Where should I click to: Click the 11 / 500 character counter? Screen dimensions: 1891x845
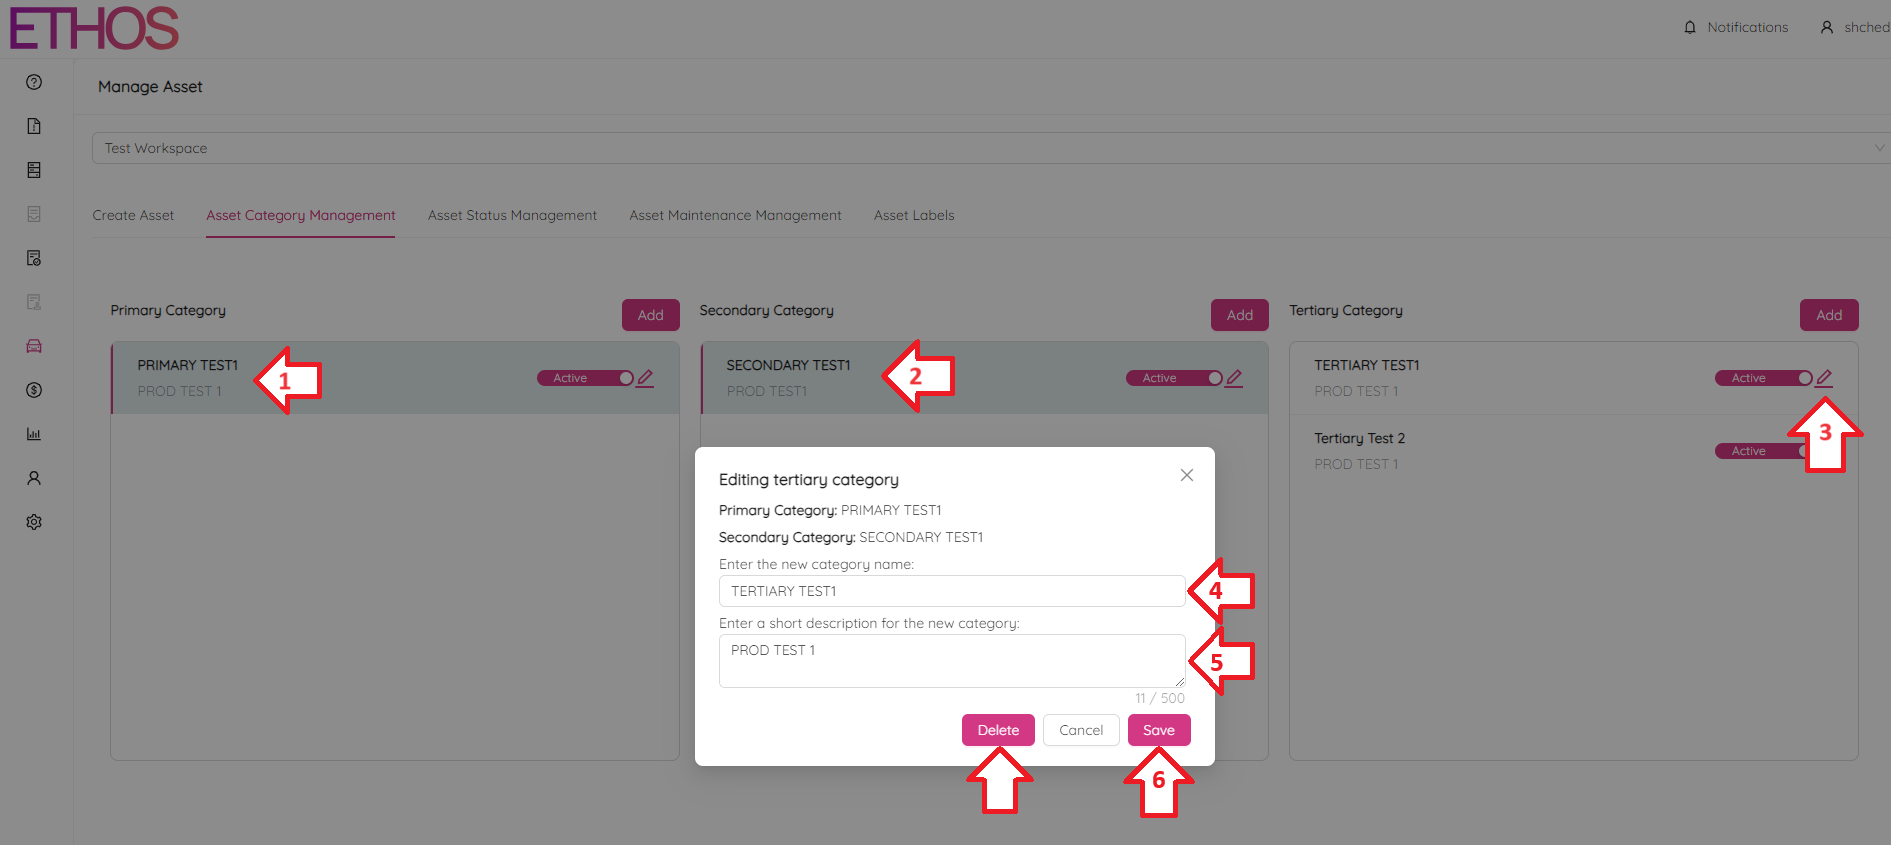[x=1160, y=698]
